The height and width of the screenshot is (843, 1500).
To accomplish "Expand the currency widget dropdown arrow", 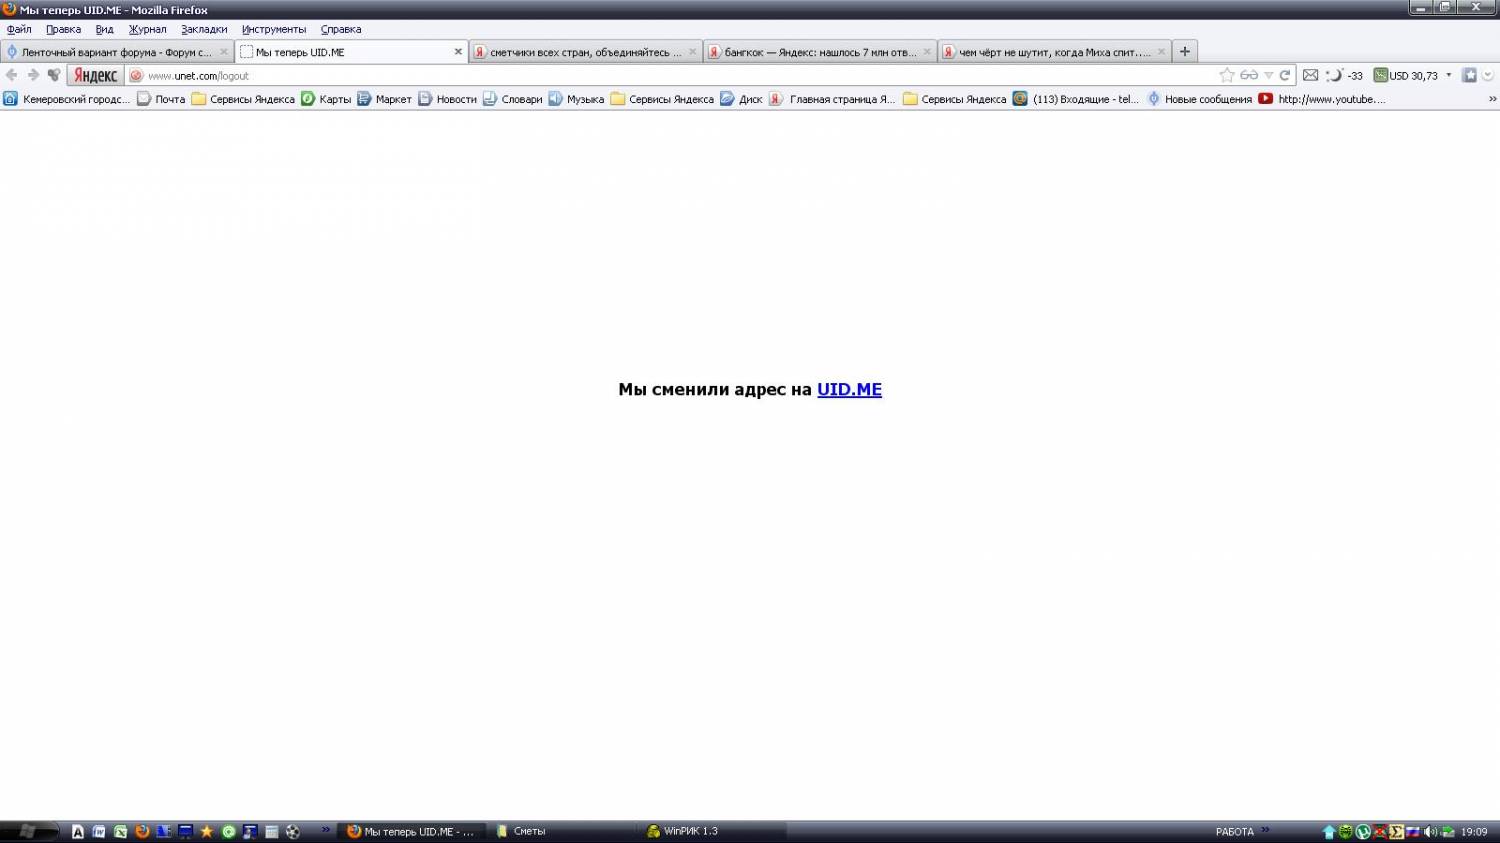I will pyautogui.click(x=1448, y=75).
